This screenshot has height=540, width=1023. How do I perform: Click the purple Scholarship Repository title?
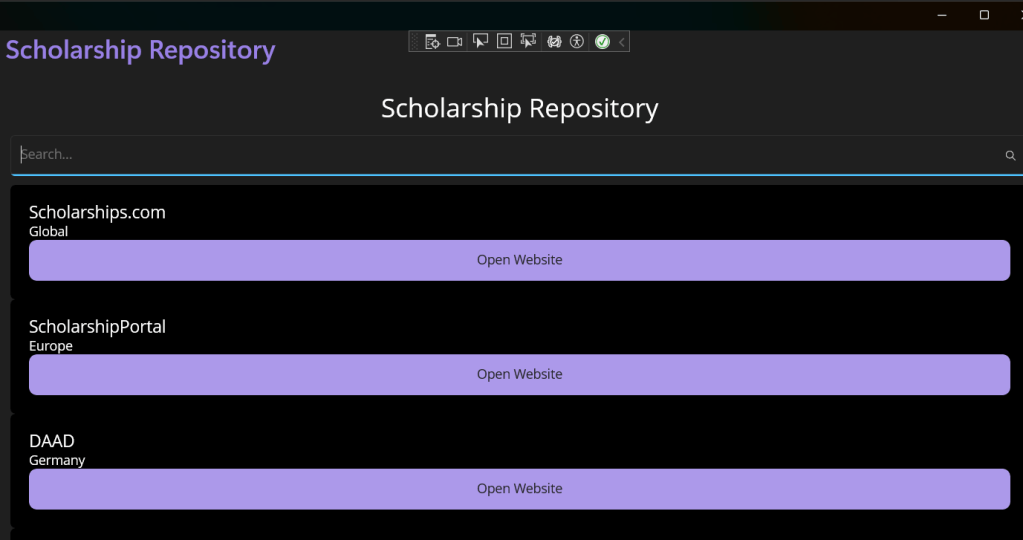140,50
